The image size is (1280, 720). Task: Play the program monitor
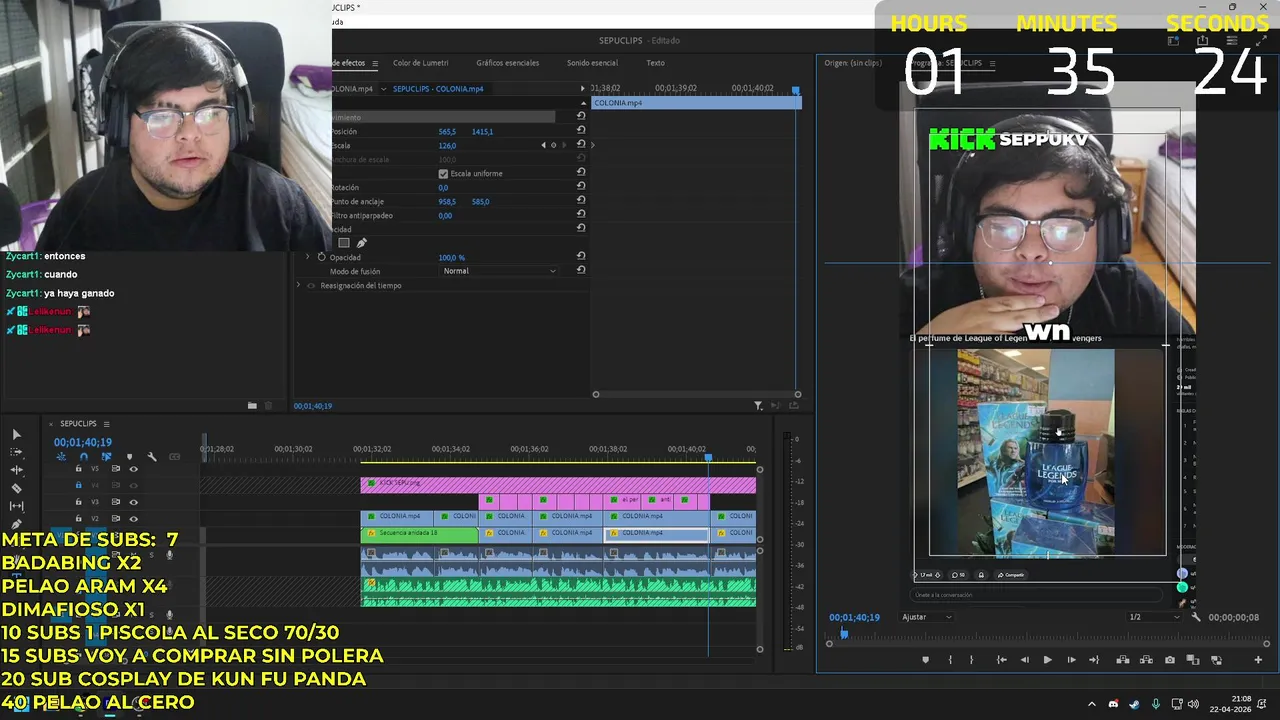[x=1047, y=660]
